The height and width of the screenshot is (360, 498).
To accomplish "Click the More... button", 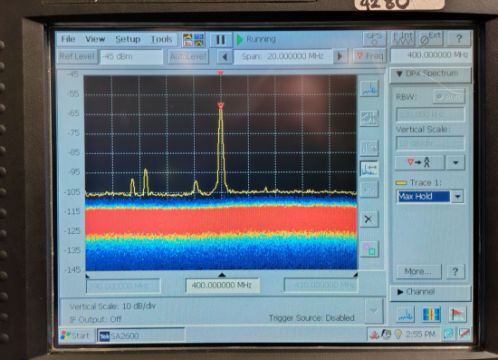I will click(x=419, y=272).
